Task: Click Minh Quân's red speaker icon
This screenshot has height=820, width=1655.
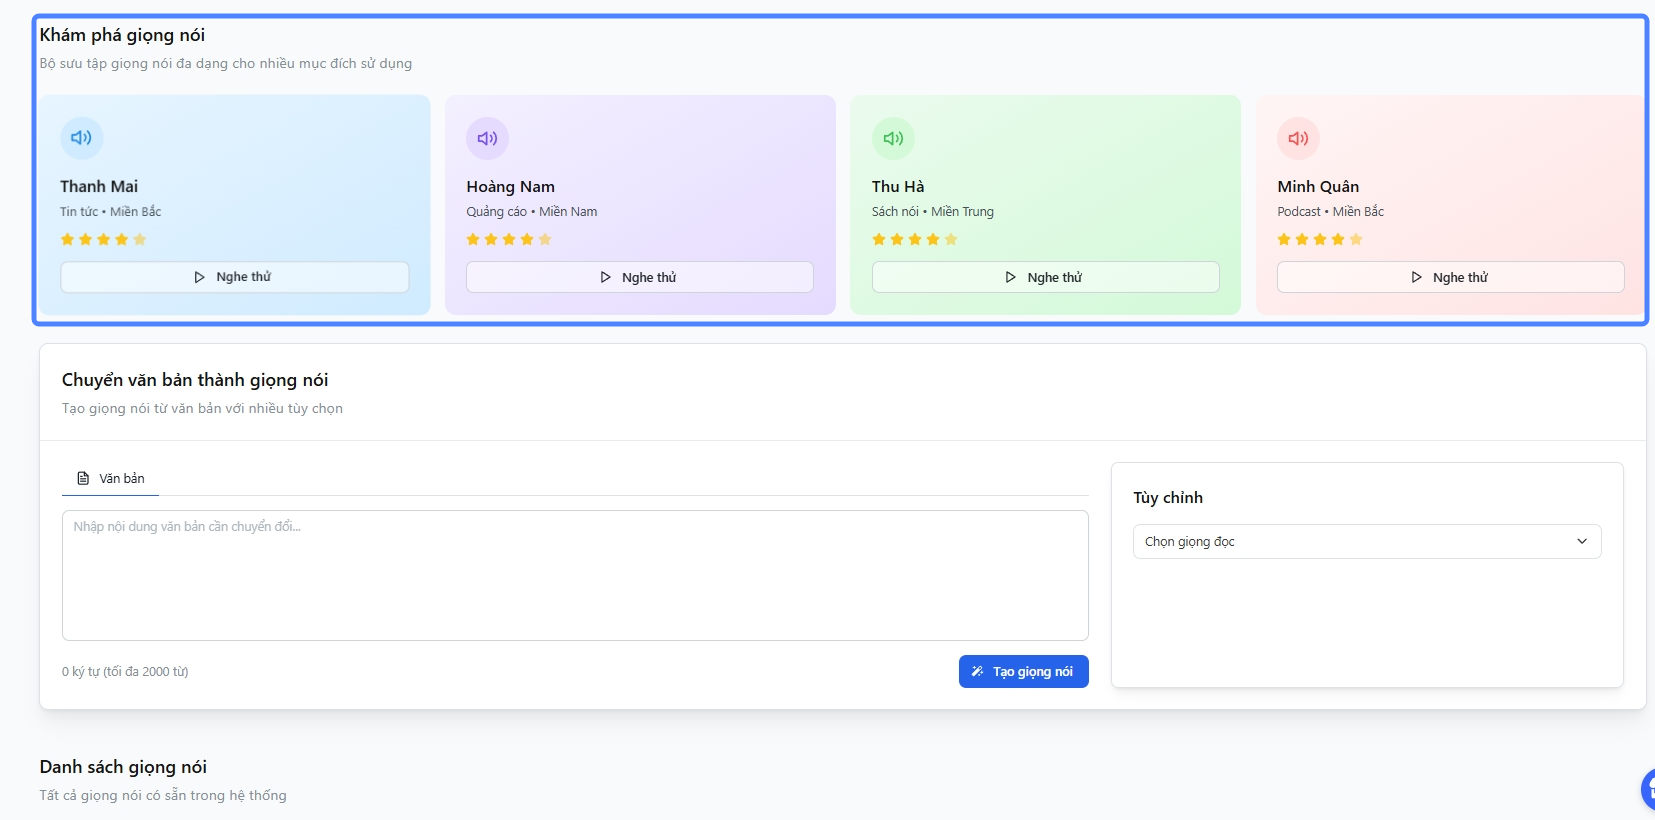Action: (x=1298, y=138)
